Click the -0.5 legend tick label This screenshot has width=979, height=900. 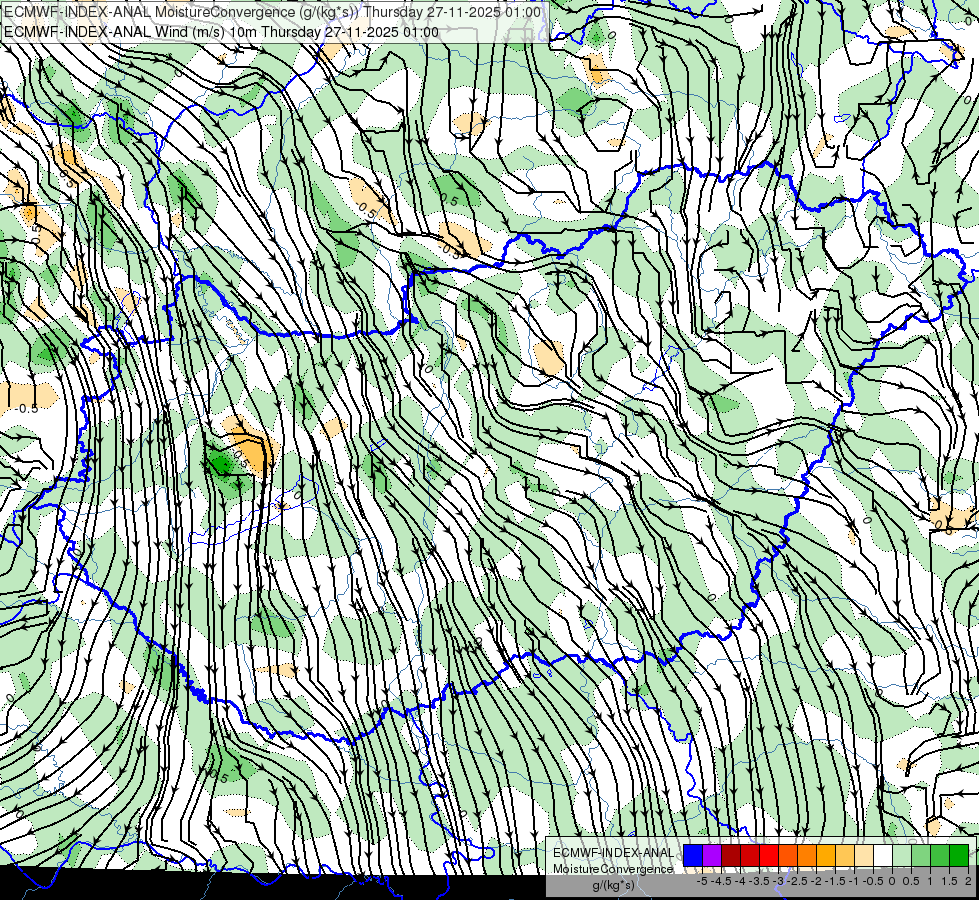(873, 881)
